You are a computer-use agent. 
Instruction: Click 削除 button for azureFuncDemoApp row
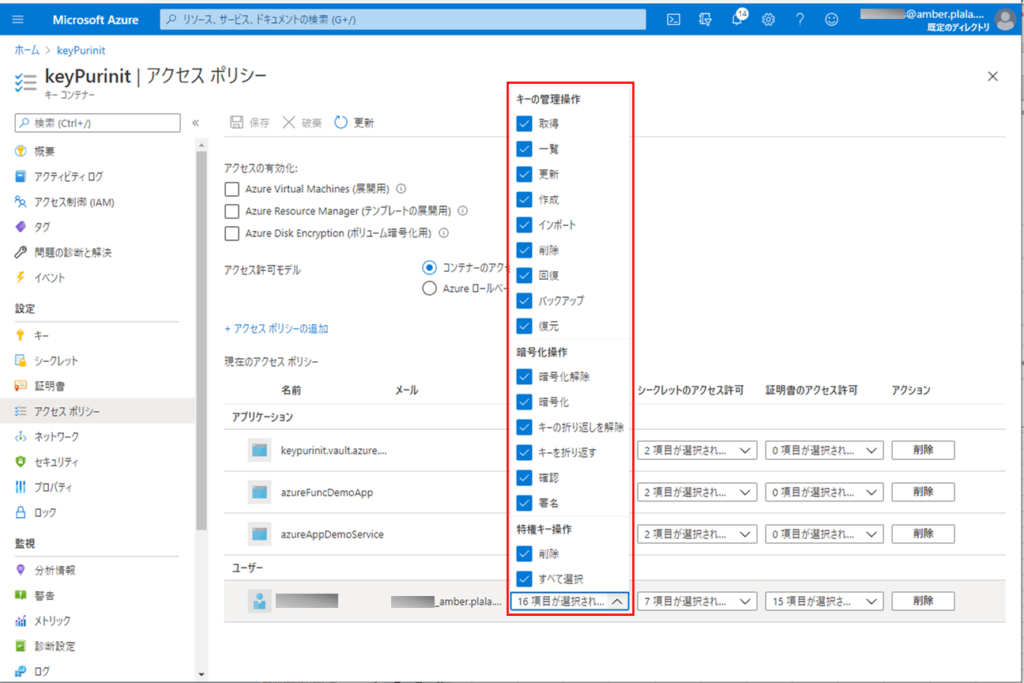[923, 492]
